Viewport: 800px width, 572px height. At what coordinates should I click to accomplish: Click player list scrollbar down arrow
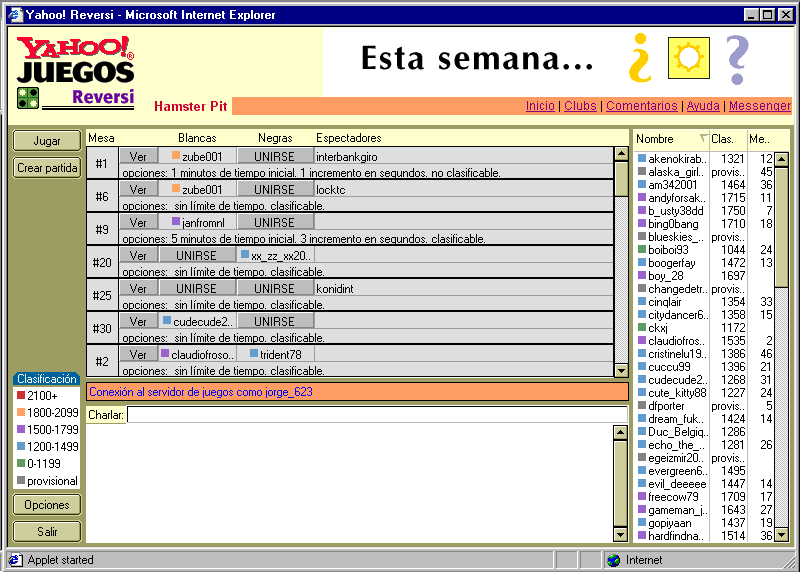click(x=782, y=535)
